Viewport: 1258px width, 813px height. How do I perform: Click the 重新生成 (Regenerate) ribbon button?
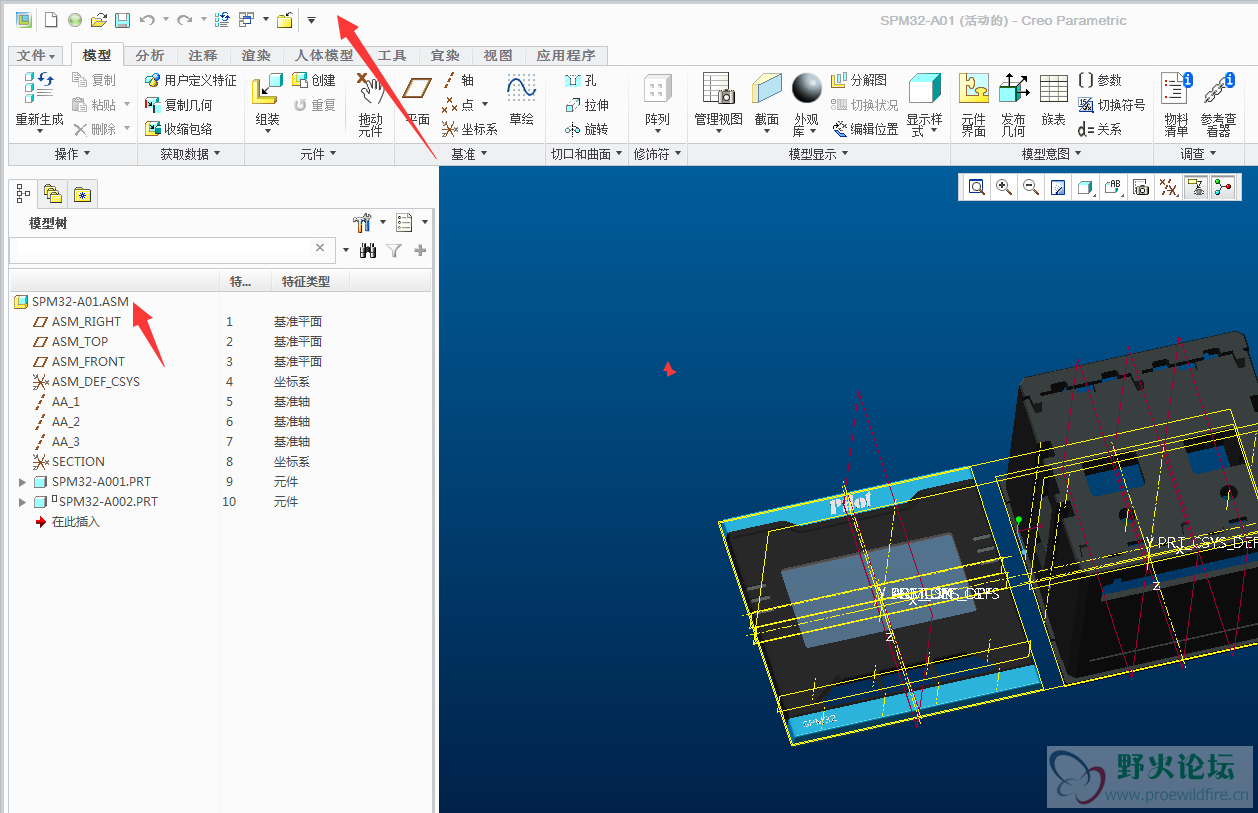click(x=40, y=102)
